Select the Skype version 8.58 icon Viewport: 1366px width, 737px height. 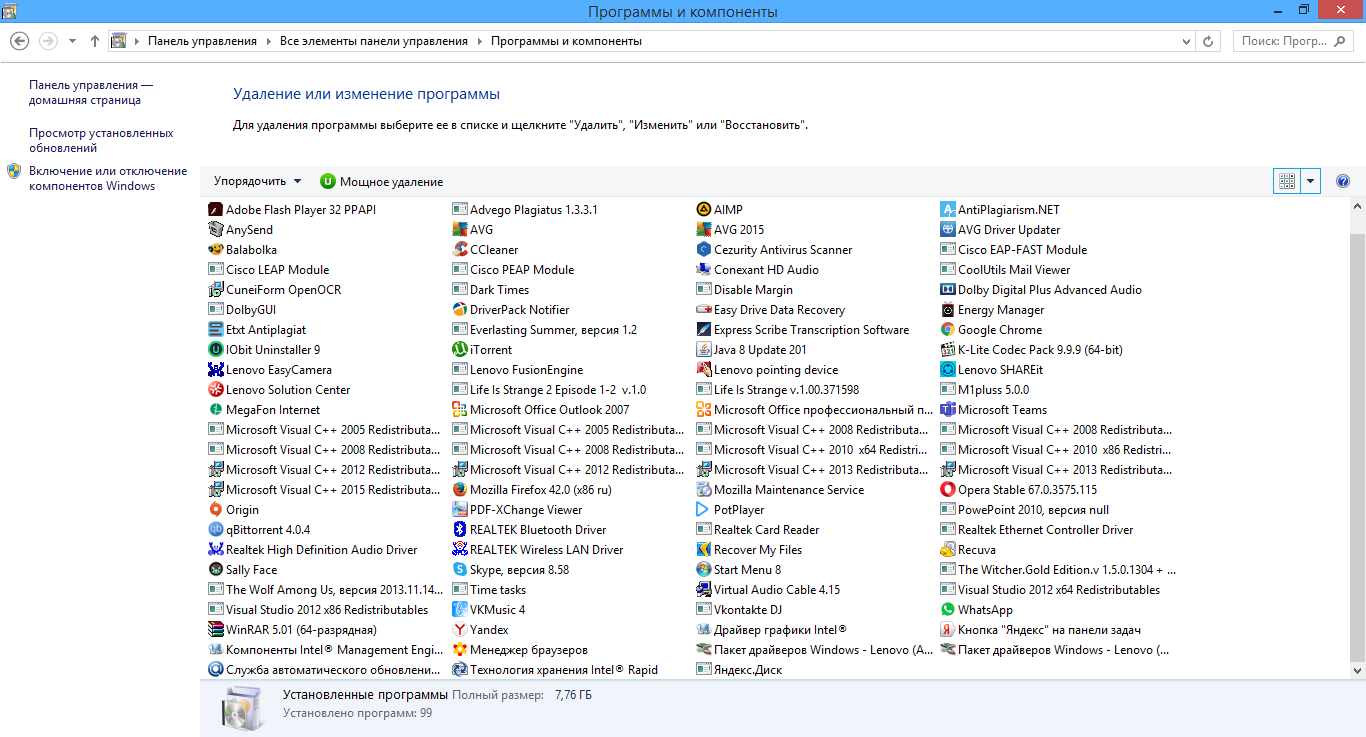pyautogui.click(x=460, y=570)
